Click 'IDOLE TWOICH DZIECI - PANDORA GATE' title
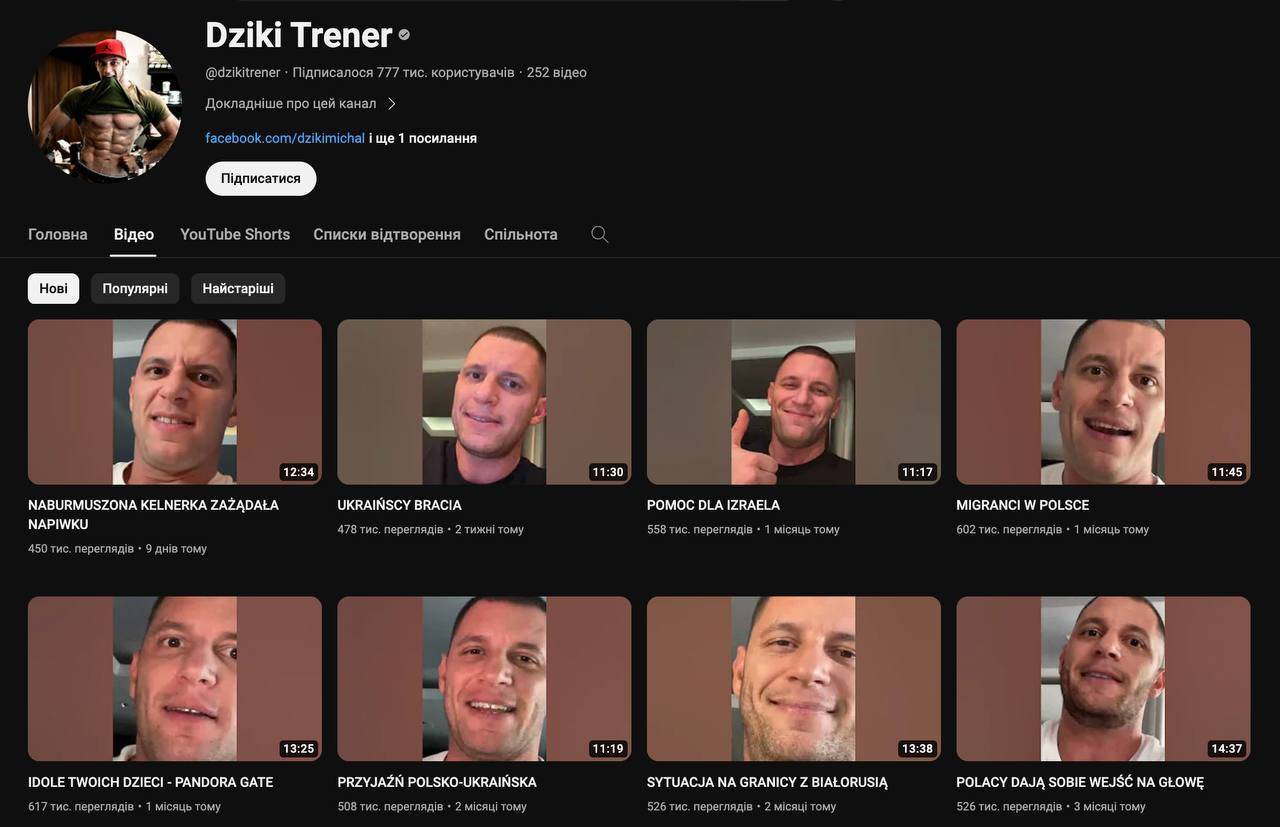The image size is (1280, 827). 150,782
